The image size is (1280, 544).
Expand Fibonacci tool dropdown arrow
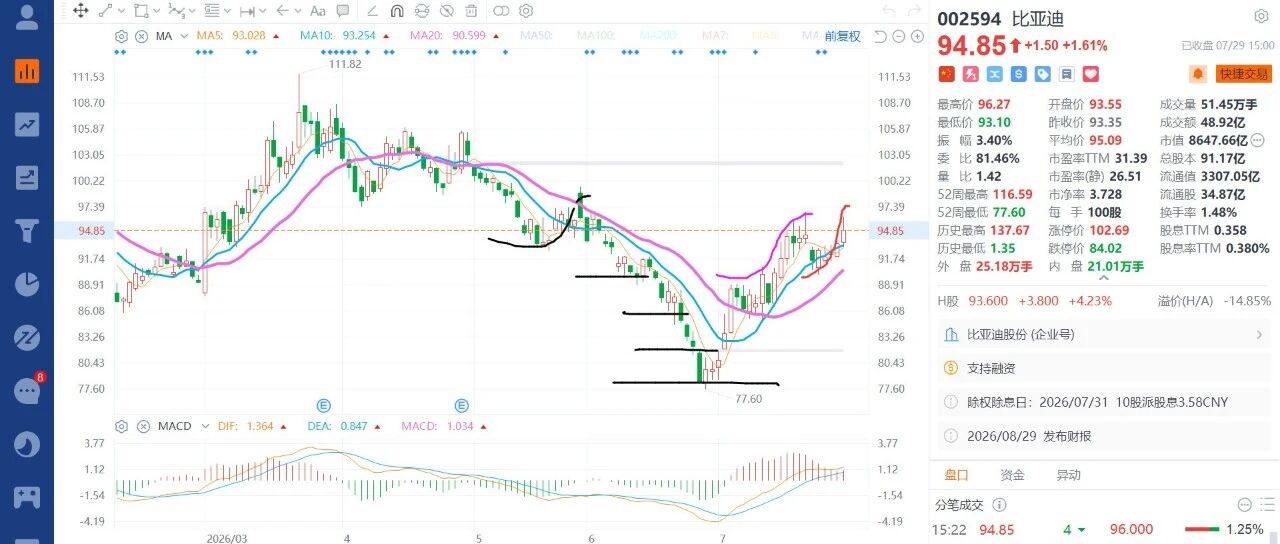(x=227, y=13)
